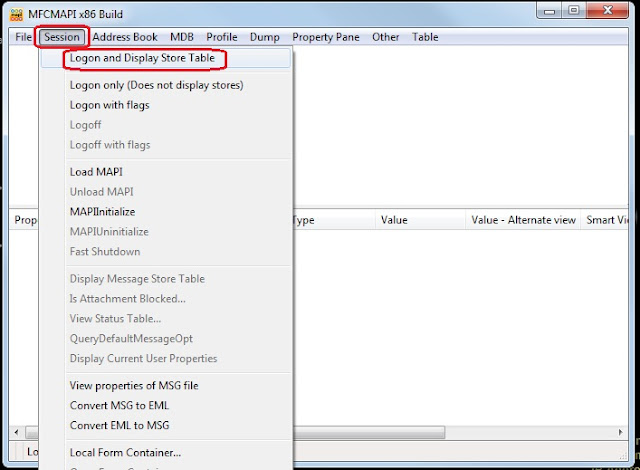The image size is (640, 470).
Task: Choose Convert MSG to EML
Action: pyautogui.click(x=166, y=406)
